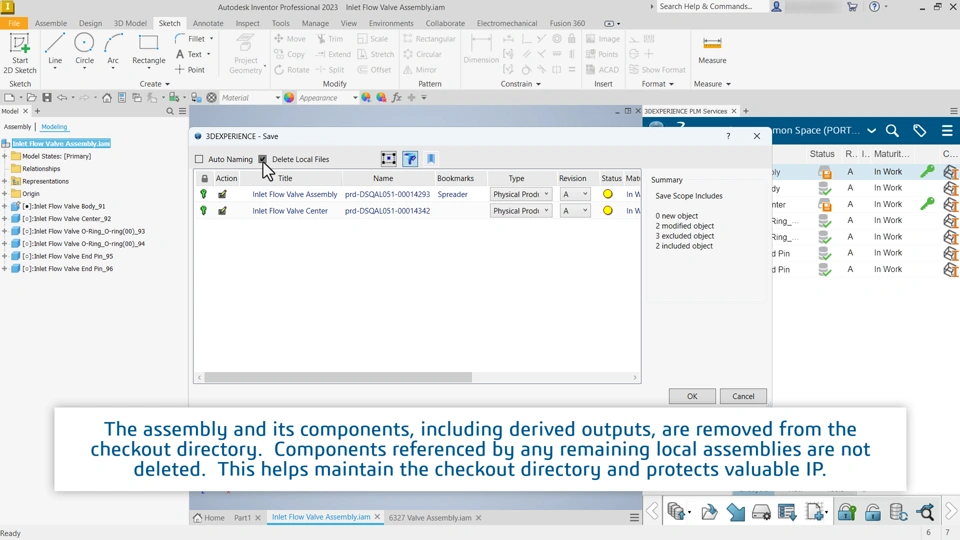Expand the Inlet Flow Valve Body_91 node
The height and width of the screenshot is (540, 960).
click(4, 206)
